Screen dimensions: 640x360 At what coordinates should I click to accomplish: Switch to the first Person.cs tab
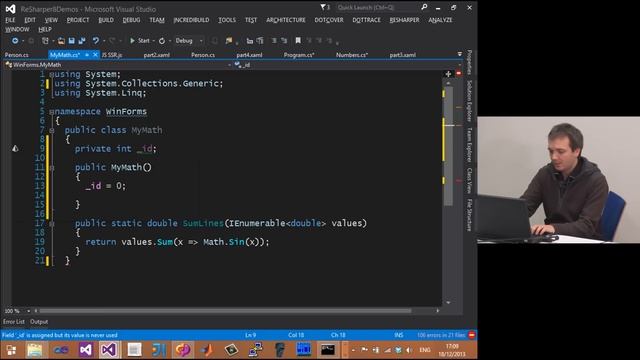click(17, 55)
